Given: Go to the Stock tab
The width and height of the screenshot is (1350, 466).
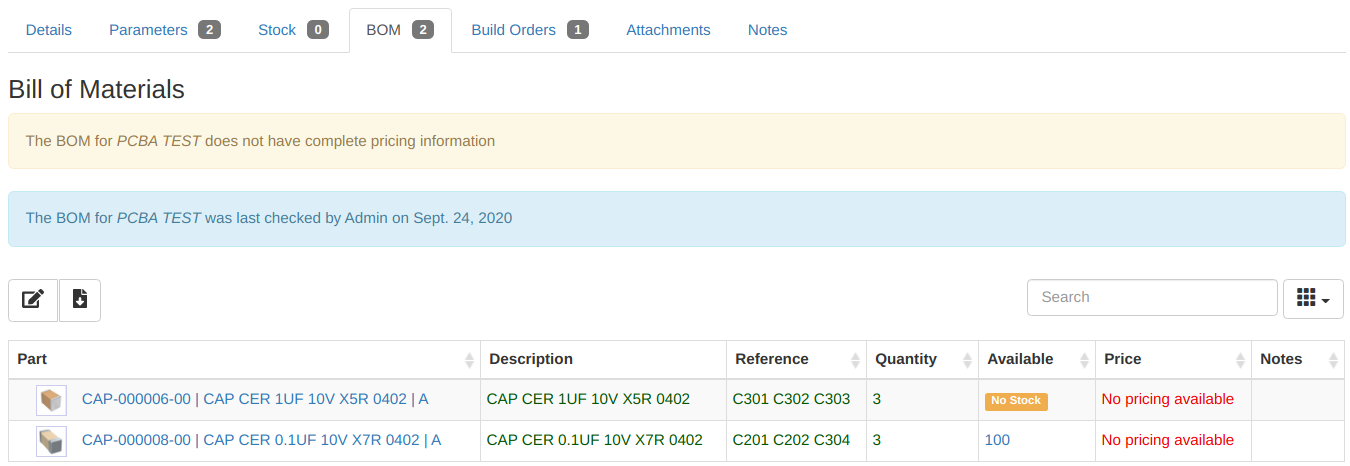Looking at the screenshot, I should click(292, 30).
